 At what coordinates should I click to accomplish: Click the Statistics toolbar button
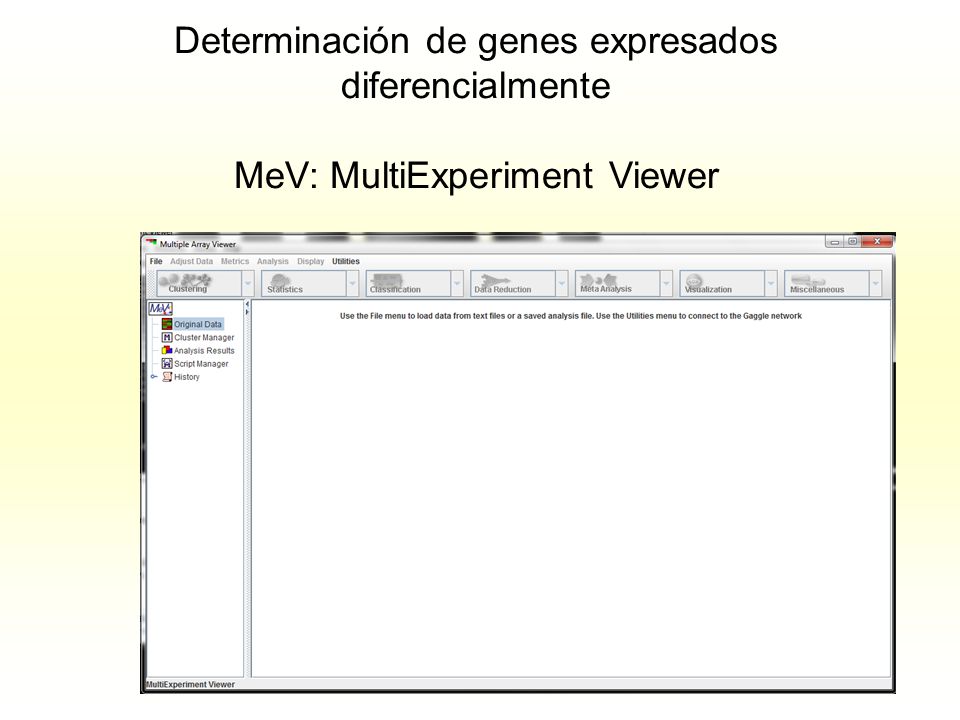(304, 283)
